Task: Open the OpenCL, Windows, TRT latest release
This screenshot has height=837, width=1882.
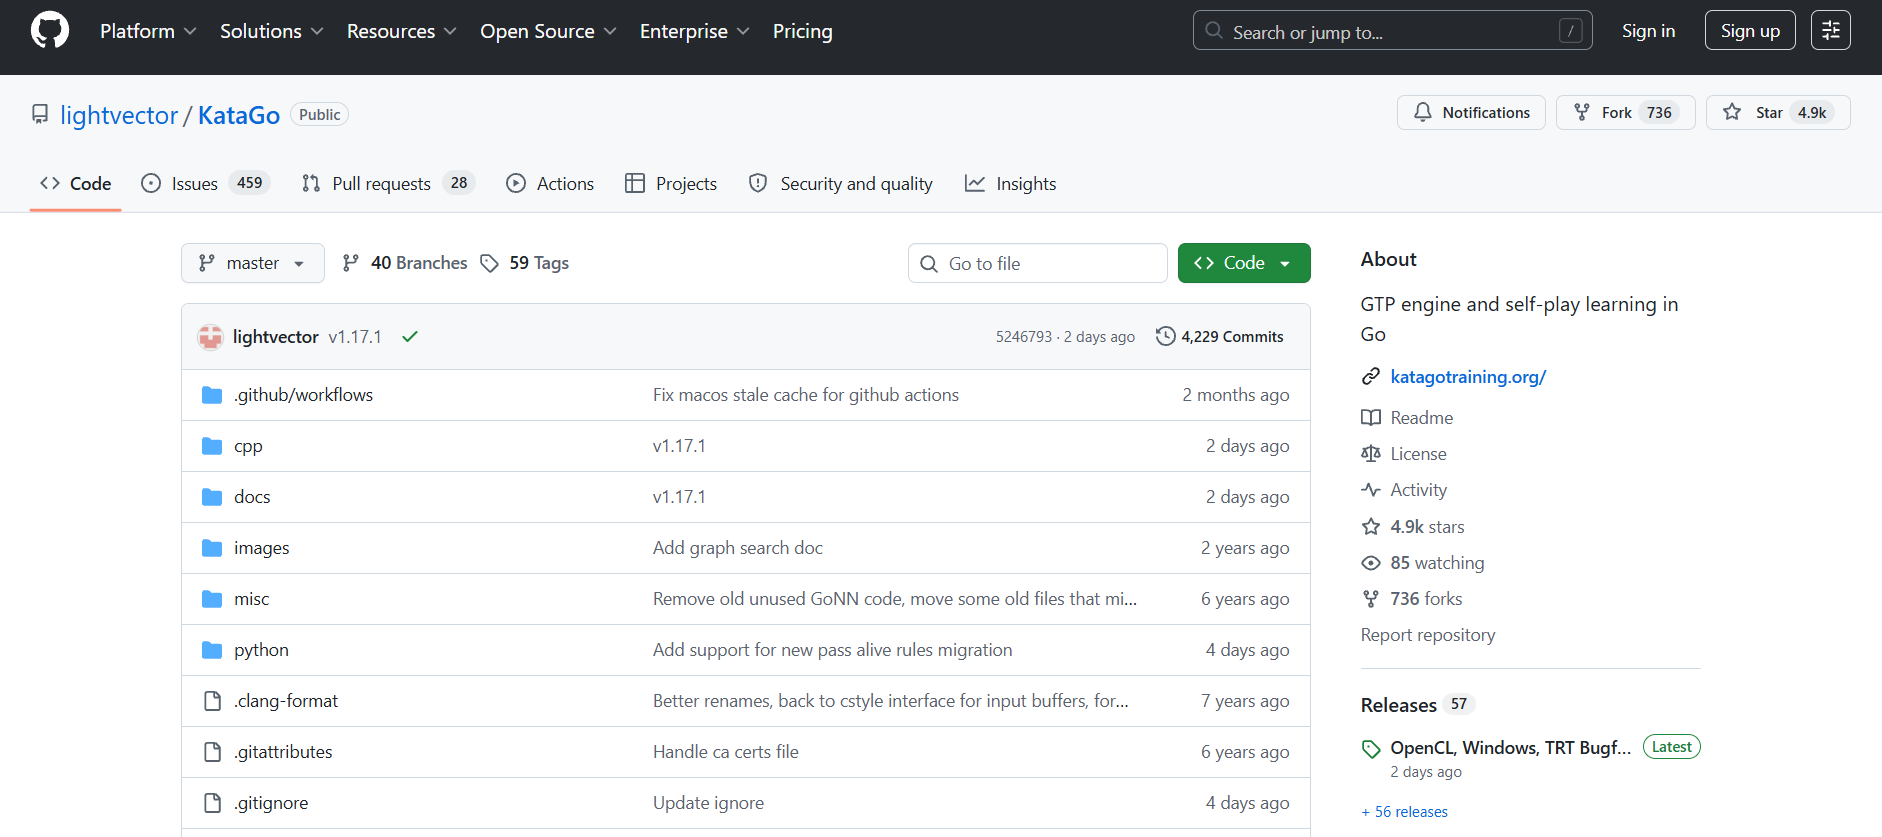Action: point(1510,748)
